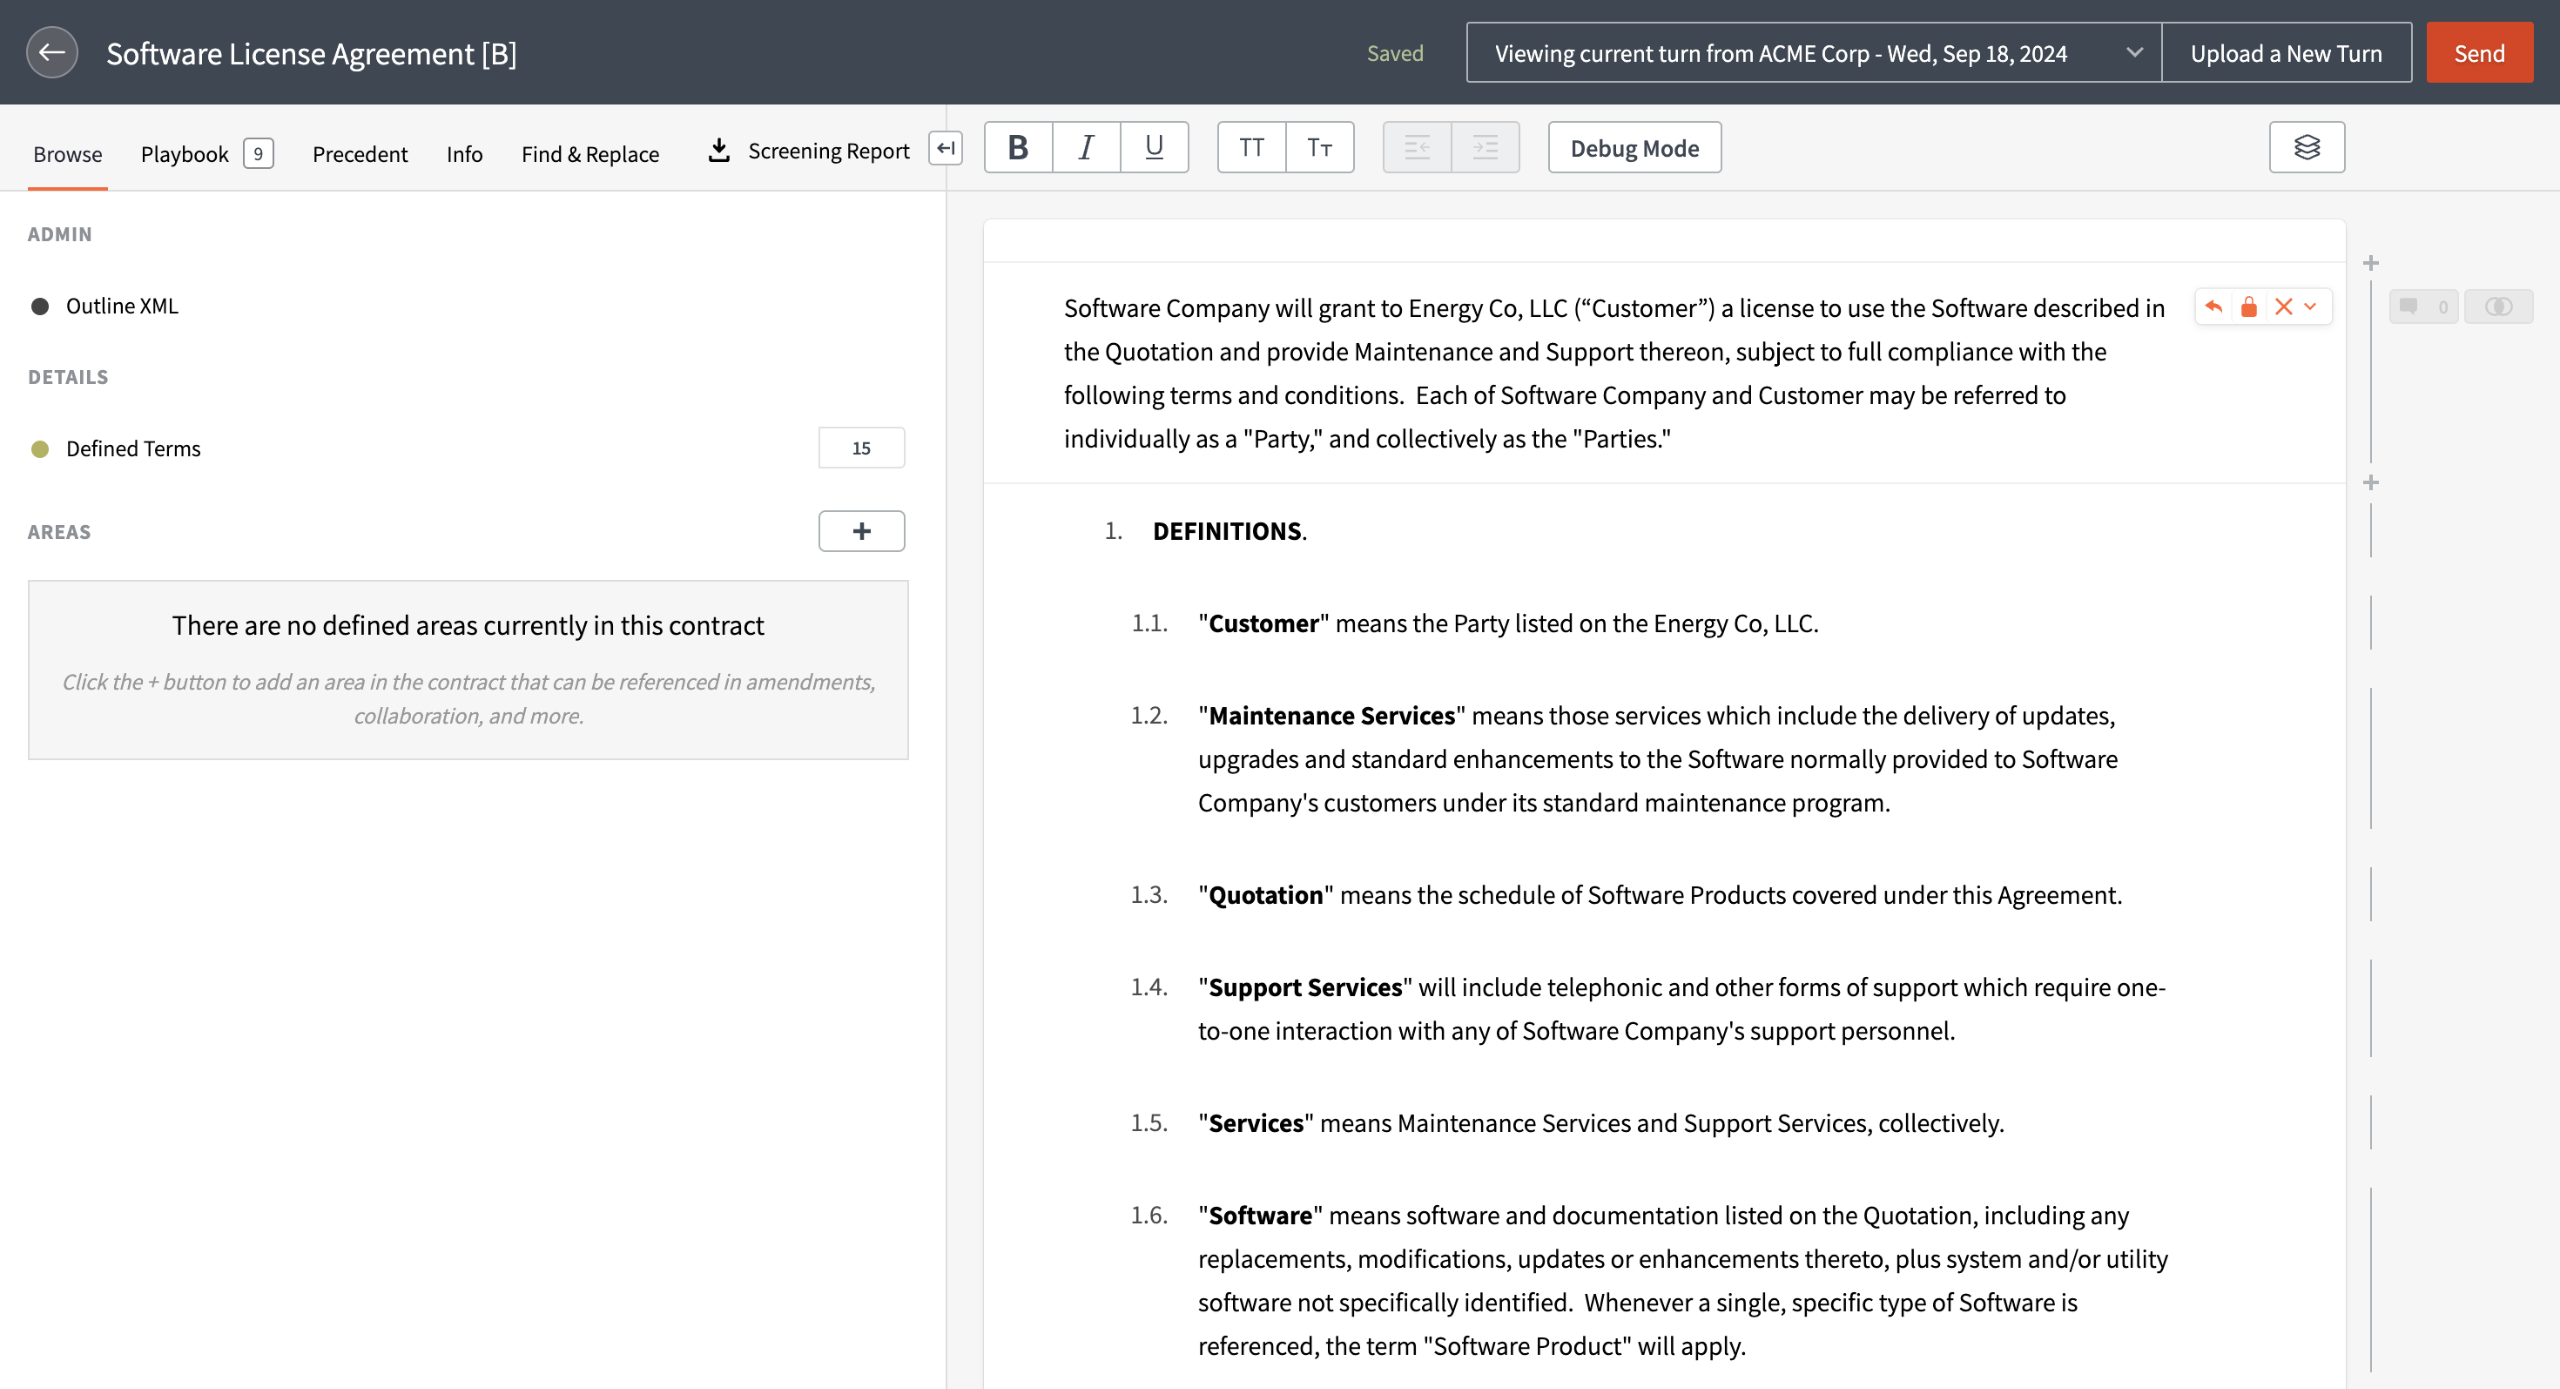Click Upload a New Turn
2560x1389 pixels.
pyautogui.click(x=2286, y=53)
